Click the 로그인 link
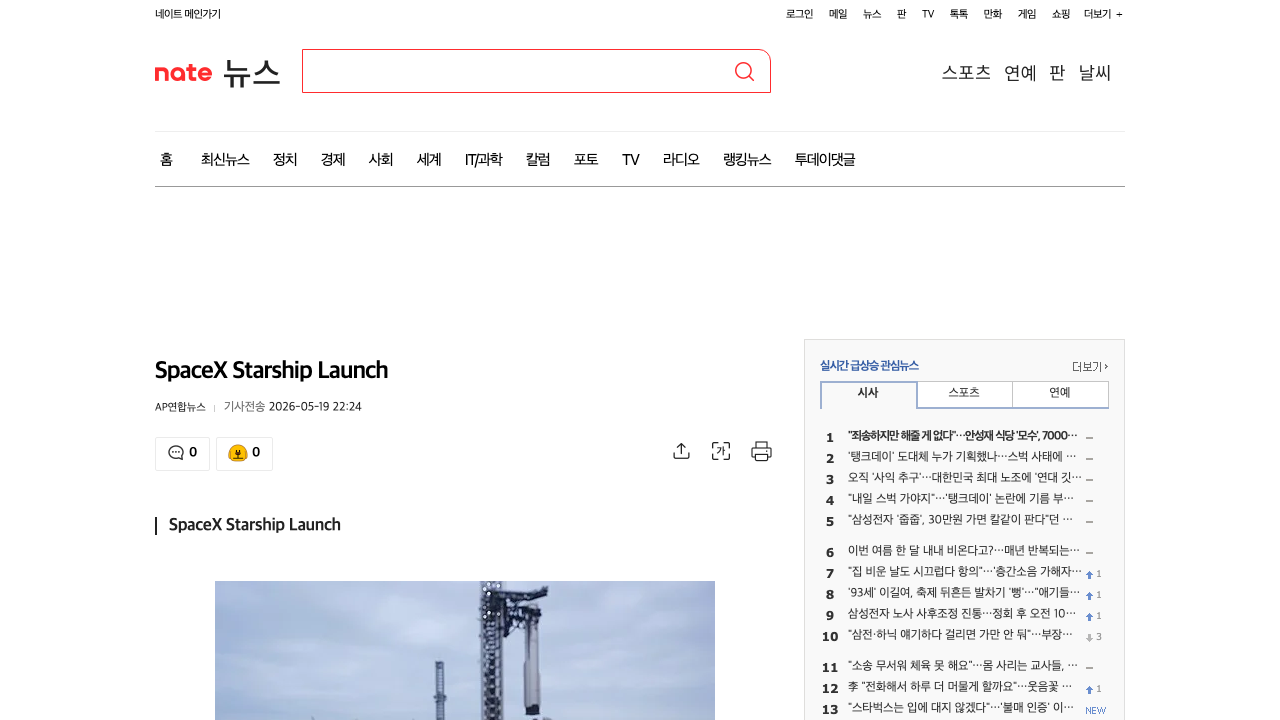Screen dimensions: 1280x720 click(x=799, y=14)
